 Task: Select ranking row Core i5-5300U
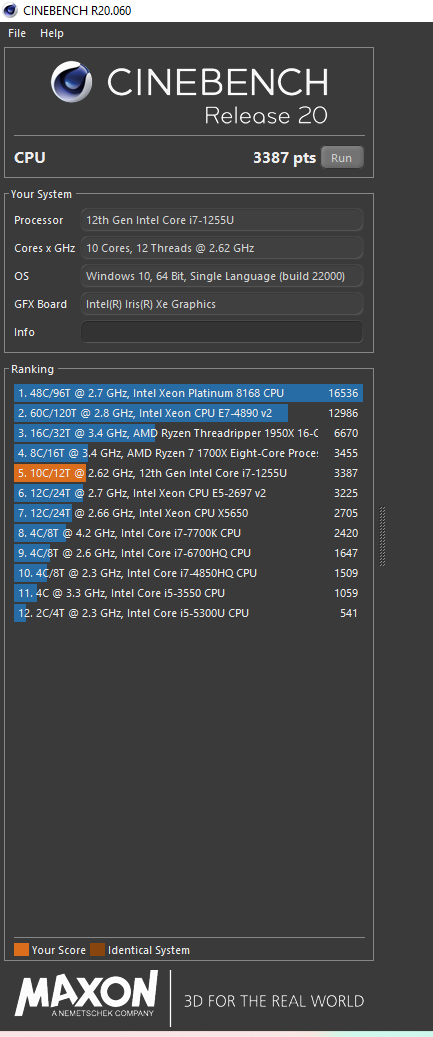point(188,613)
